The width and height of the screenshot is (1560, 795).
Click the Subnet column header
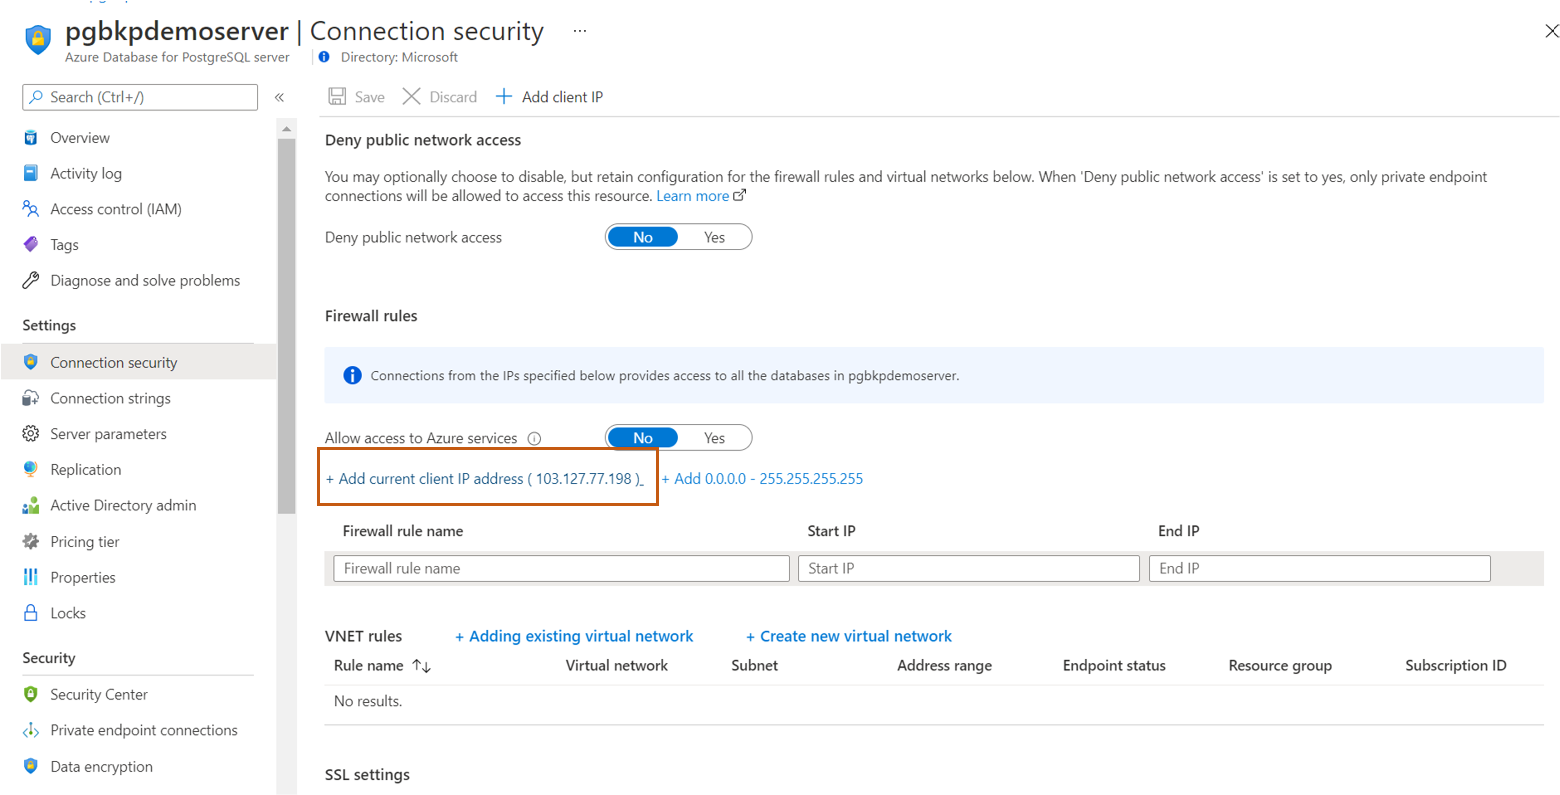[x=754, y=665]
